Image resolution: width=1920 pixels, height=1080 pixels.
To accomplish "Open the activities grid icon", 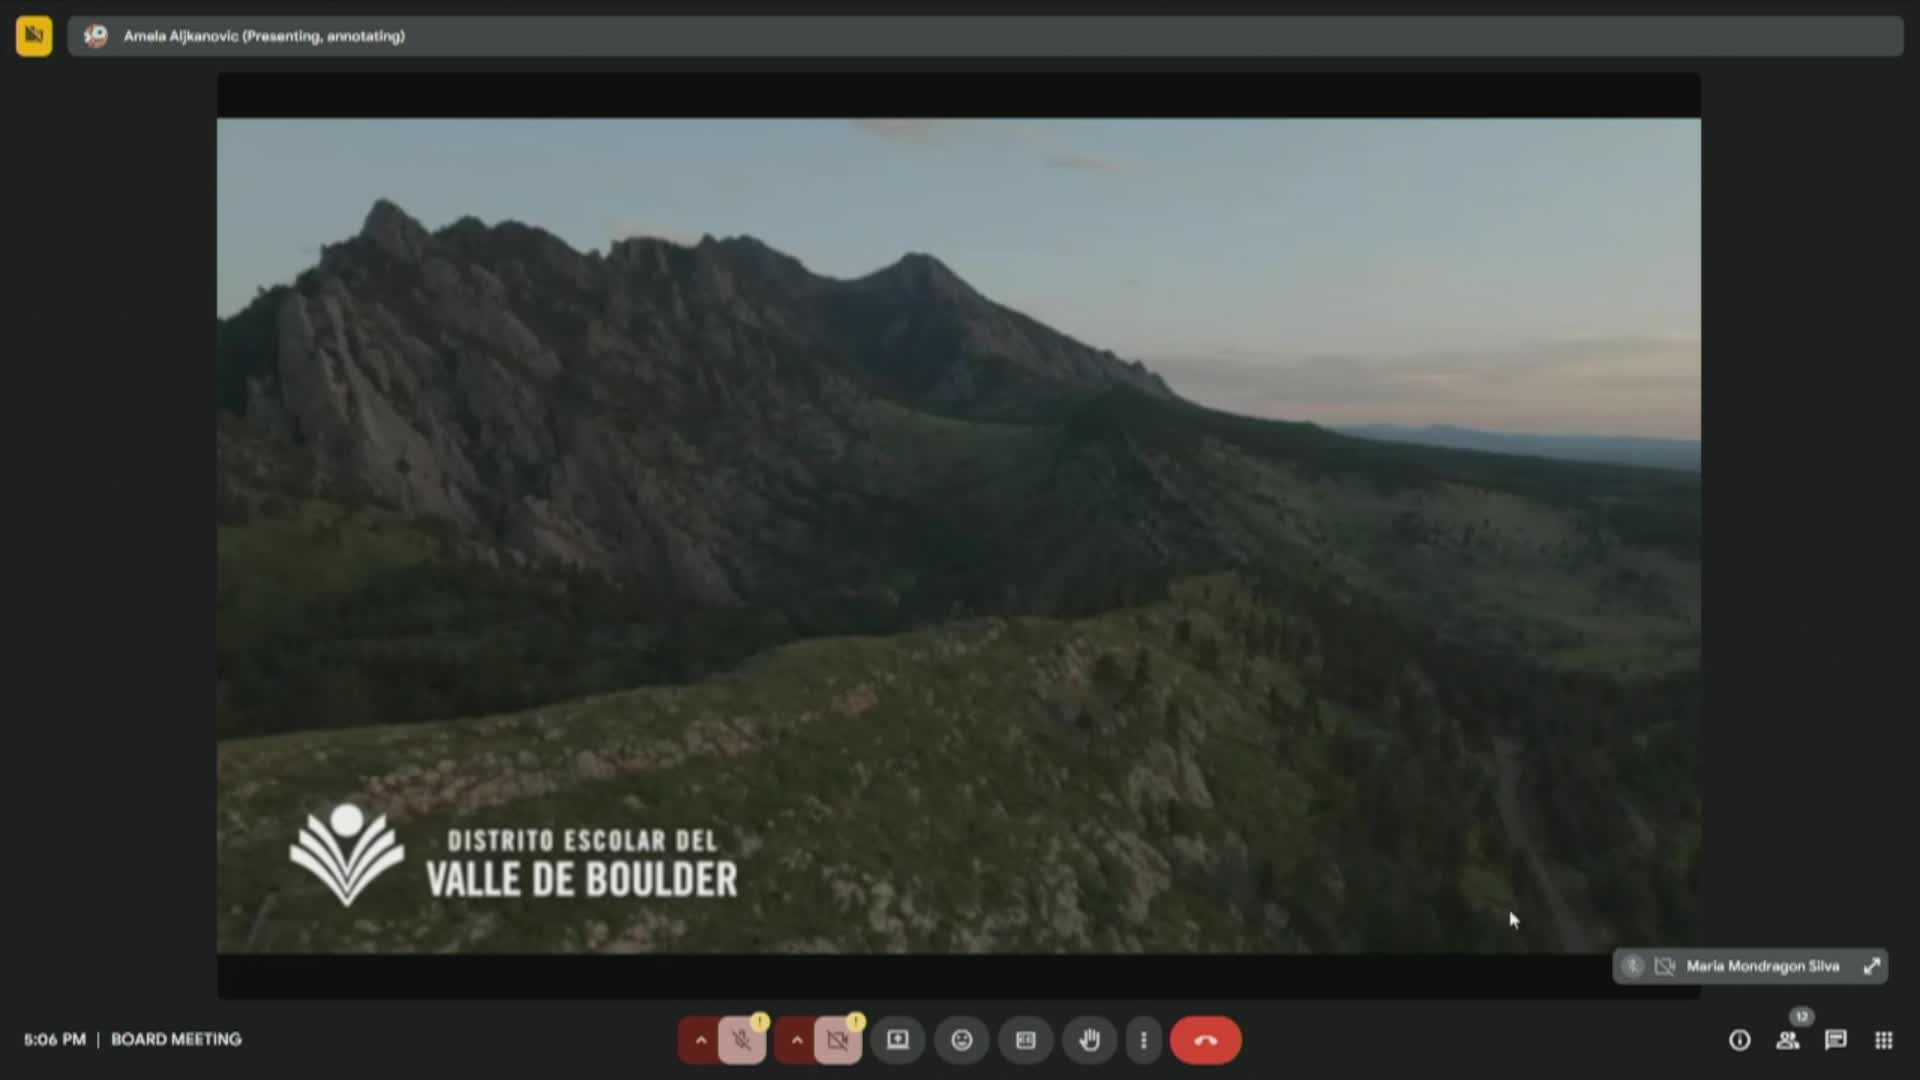I will 1883,1040.
